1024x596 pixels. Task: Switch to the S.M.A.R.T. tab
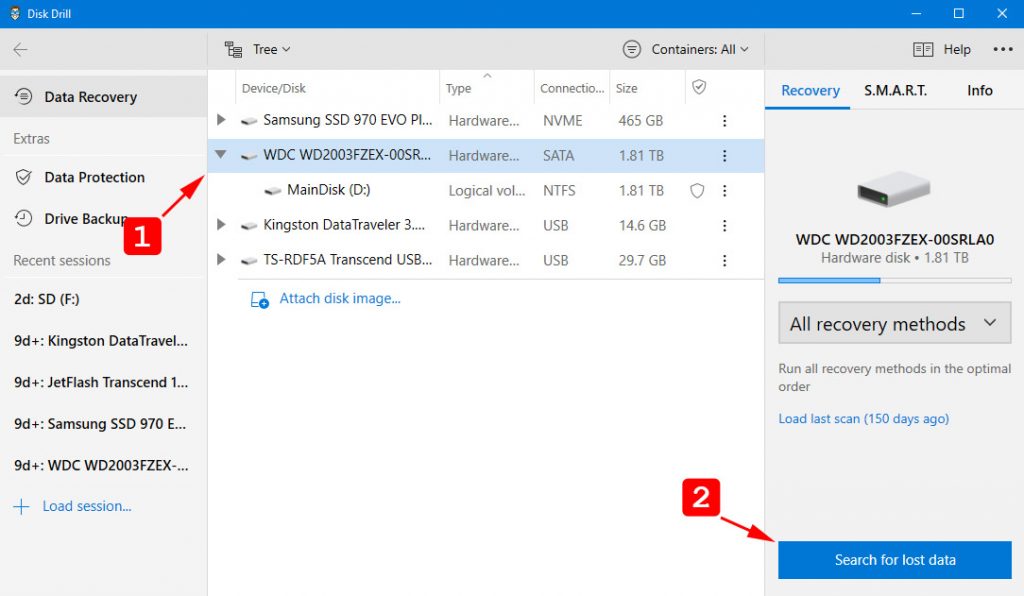(895, 90)
